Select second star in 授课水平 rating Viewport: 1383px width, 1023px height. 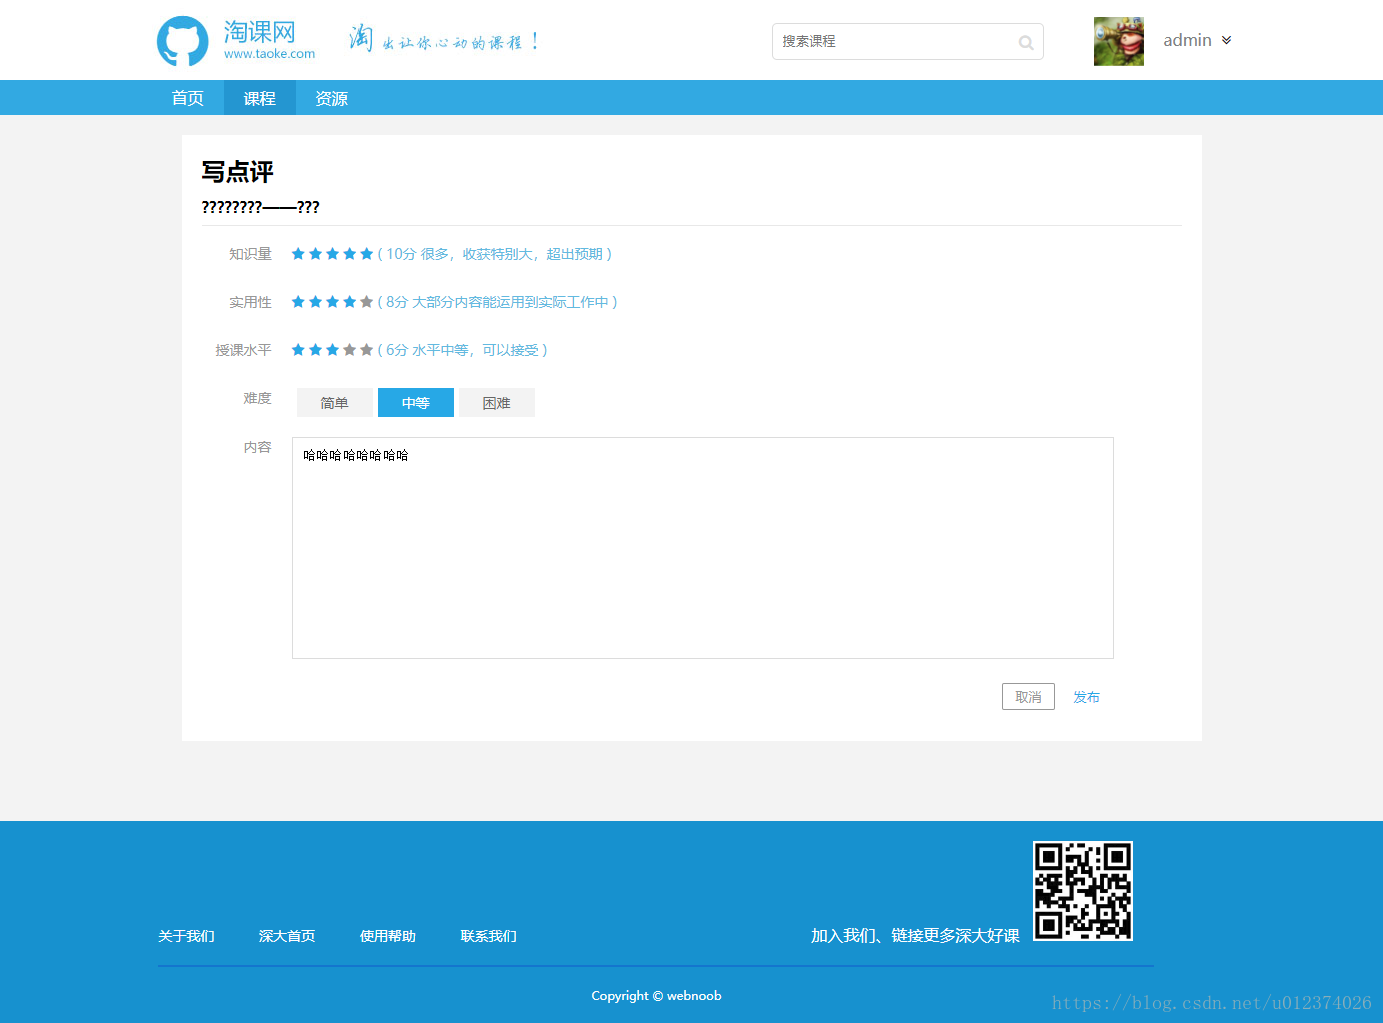tap(315, 350)
